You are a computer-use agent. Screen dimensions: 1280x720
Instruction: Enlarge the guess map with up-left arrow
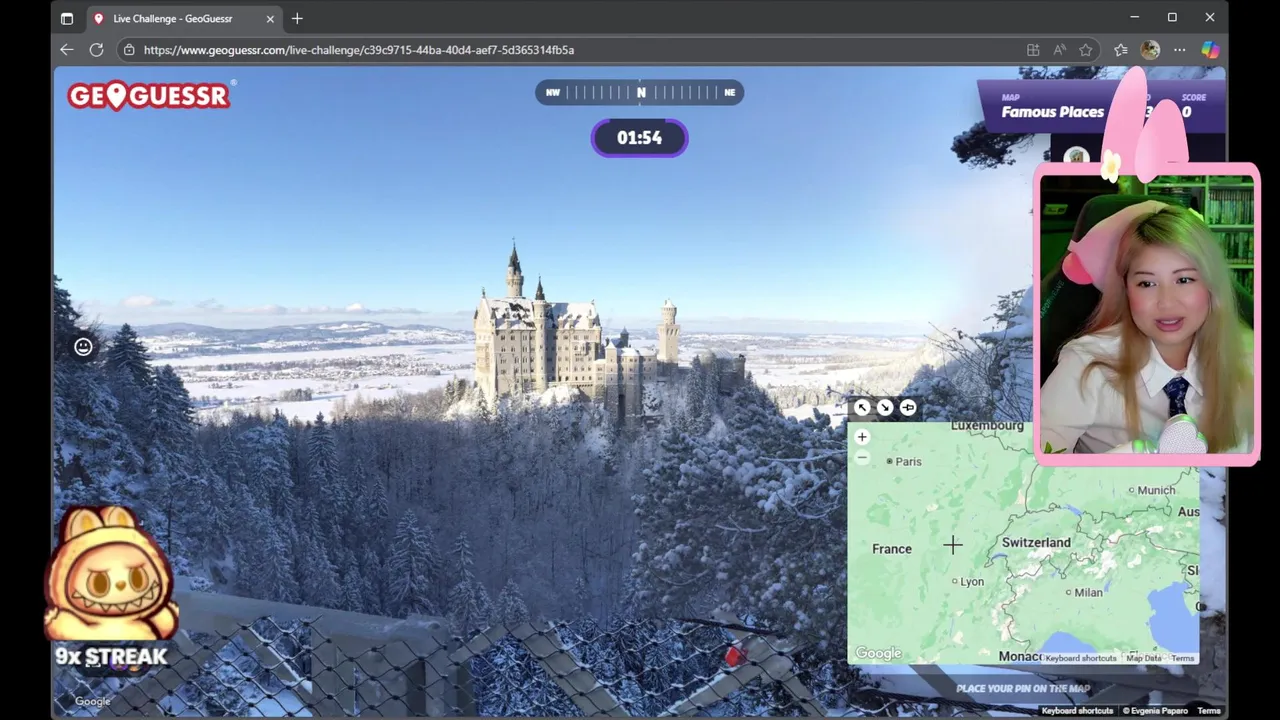point(862,407)
